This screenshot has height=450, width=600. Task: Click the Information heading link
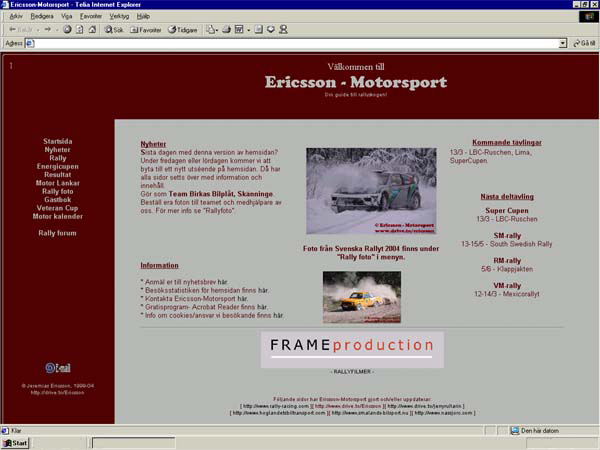[x=159, y=265]
